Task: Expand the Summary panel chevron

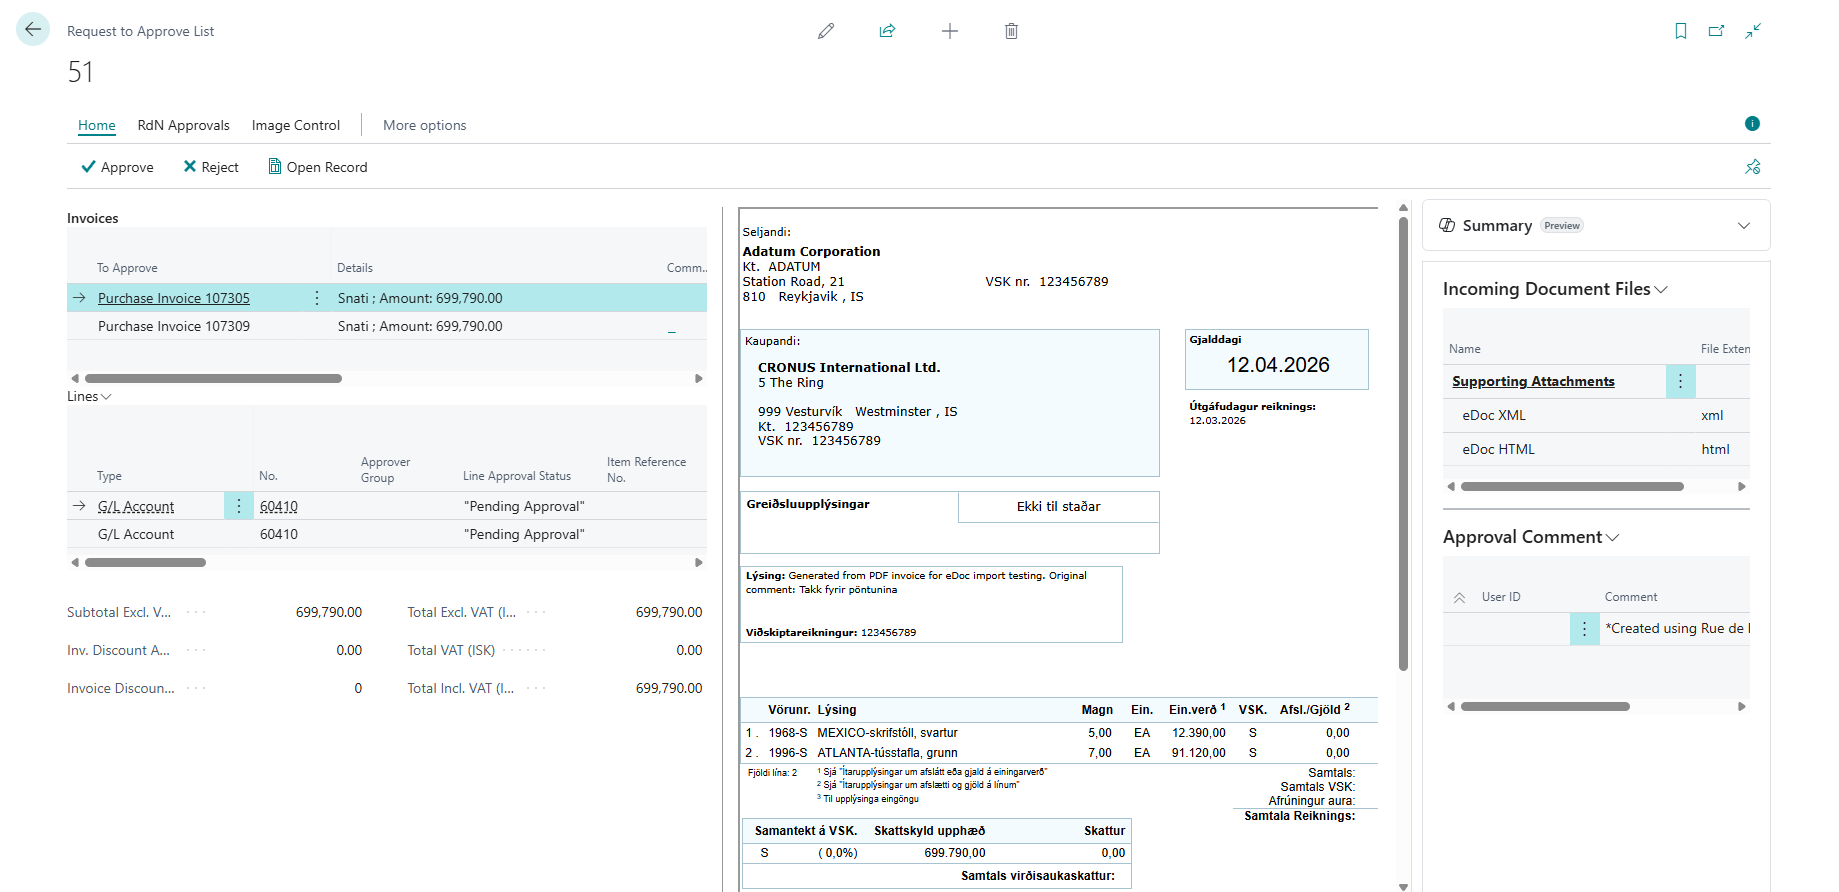Action: click(x=1744, y=226)
